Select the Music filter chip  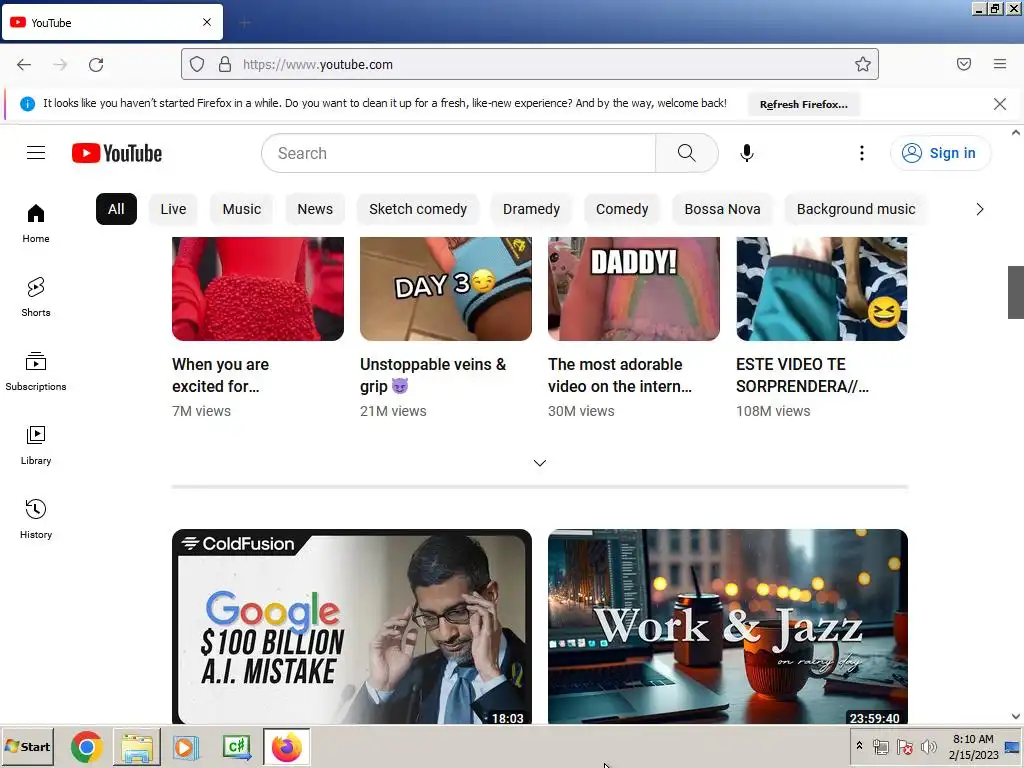(x=242, y=209)
